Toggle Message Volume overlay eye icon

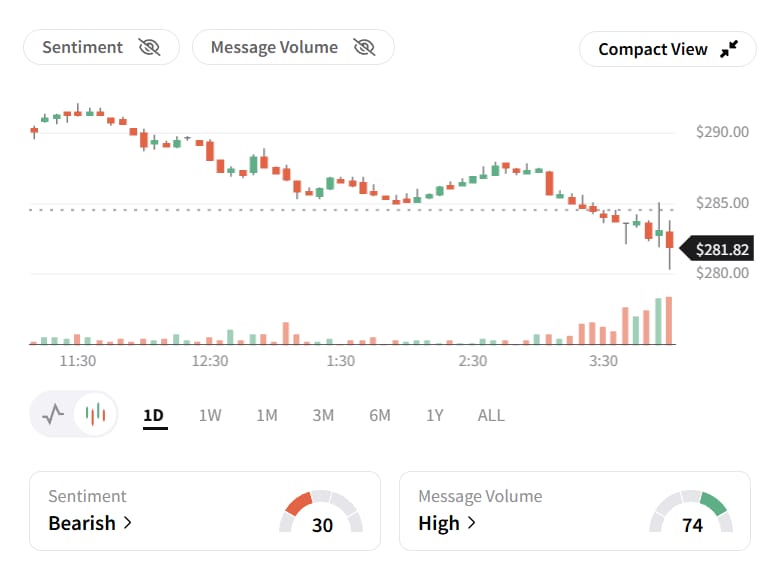[x=364, y=47]
